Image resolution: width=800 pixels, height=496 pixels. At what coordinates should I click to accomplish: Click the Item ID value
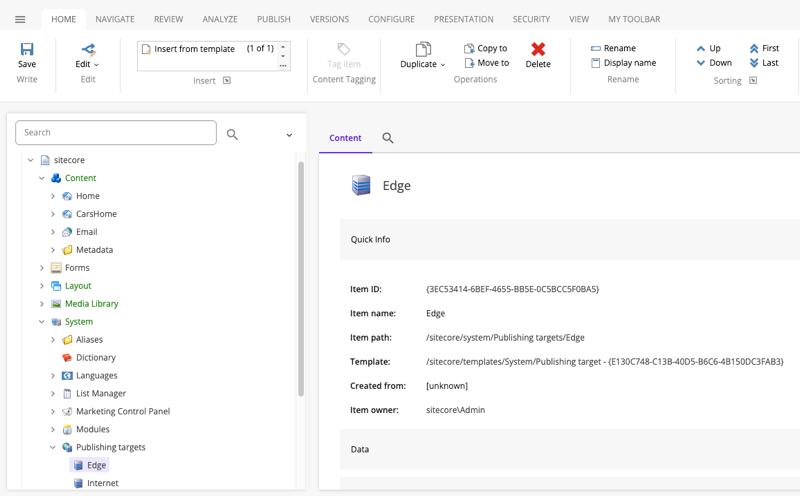pyautogui.click(x=512, y=289)
